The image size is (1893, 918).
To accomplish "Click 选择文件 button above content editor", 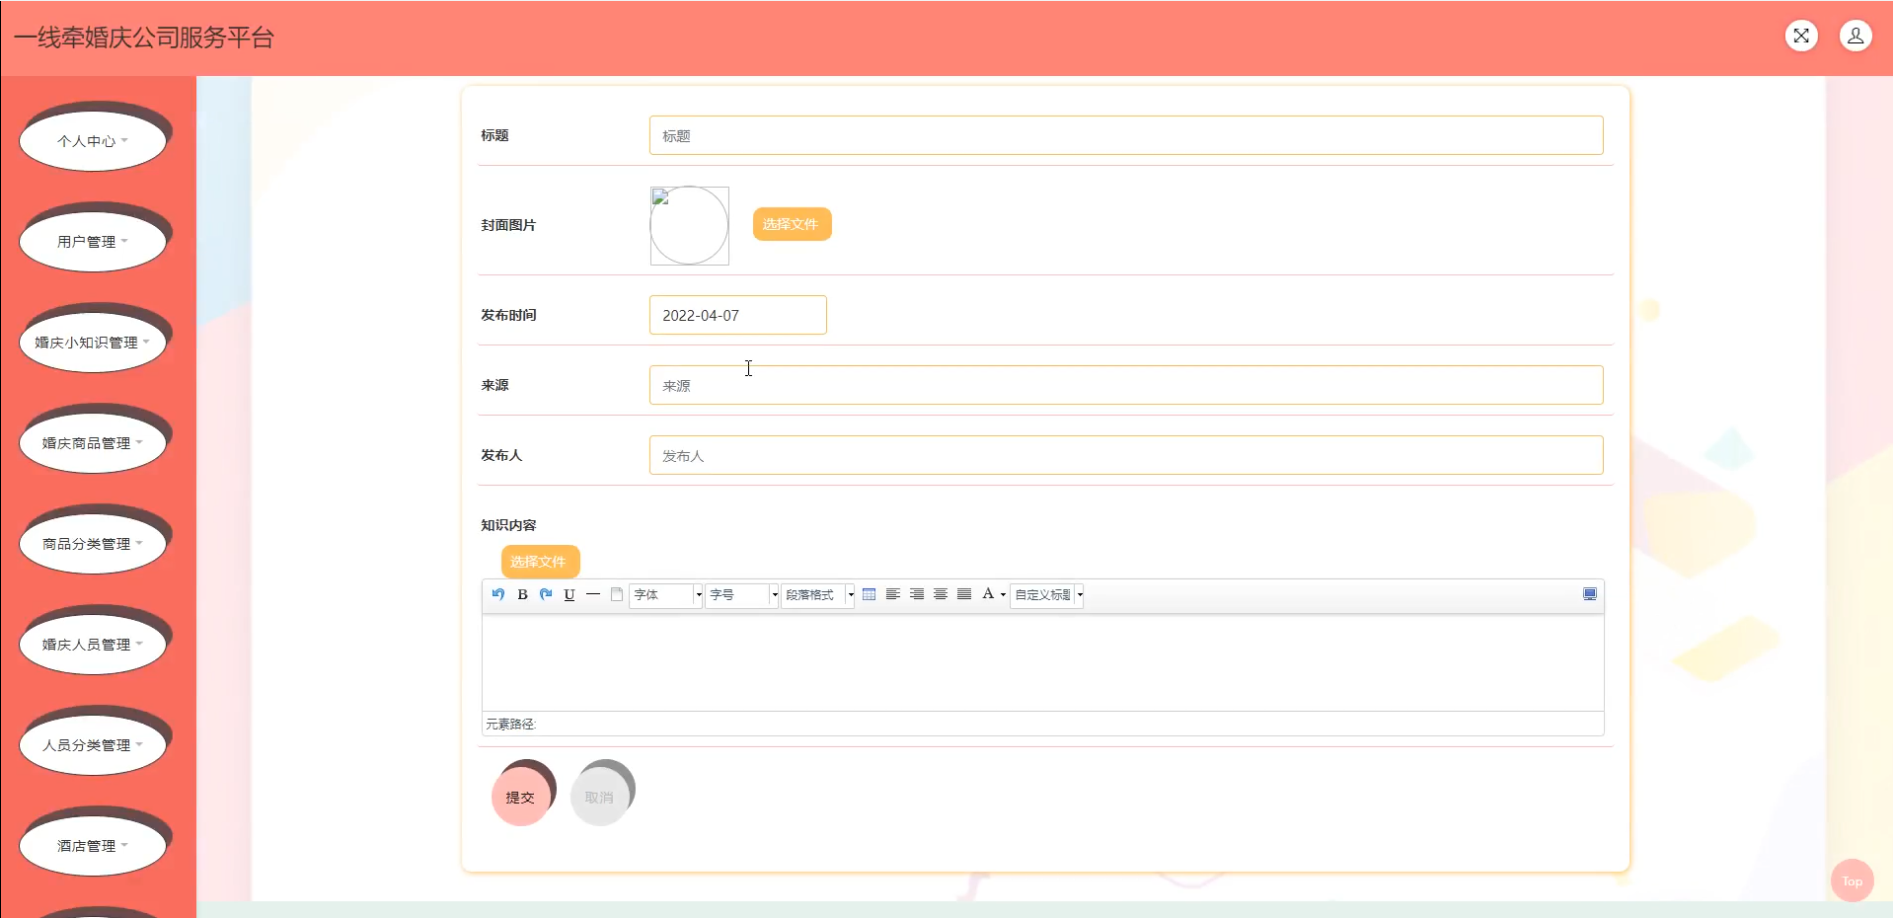I will coord(539,562).
